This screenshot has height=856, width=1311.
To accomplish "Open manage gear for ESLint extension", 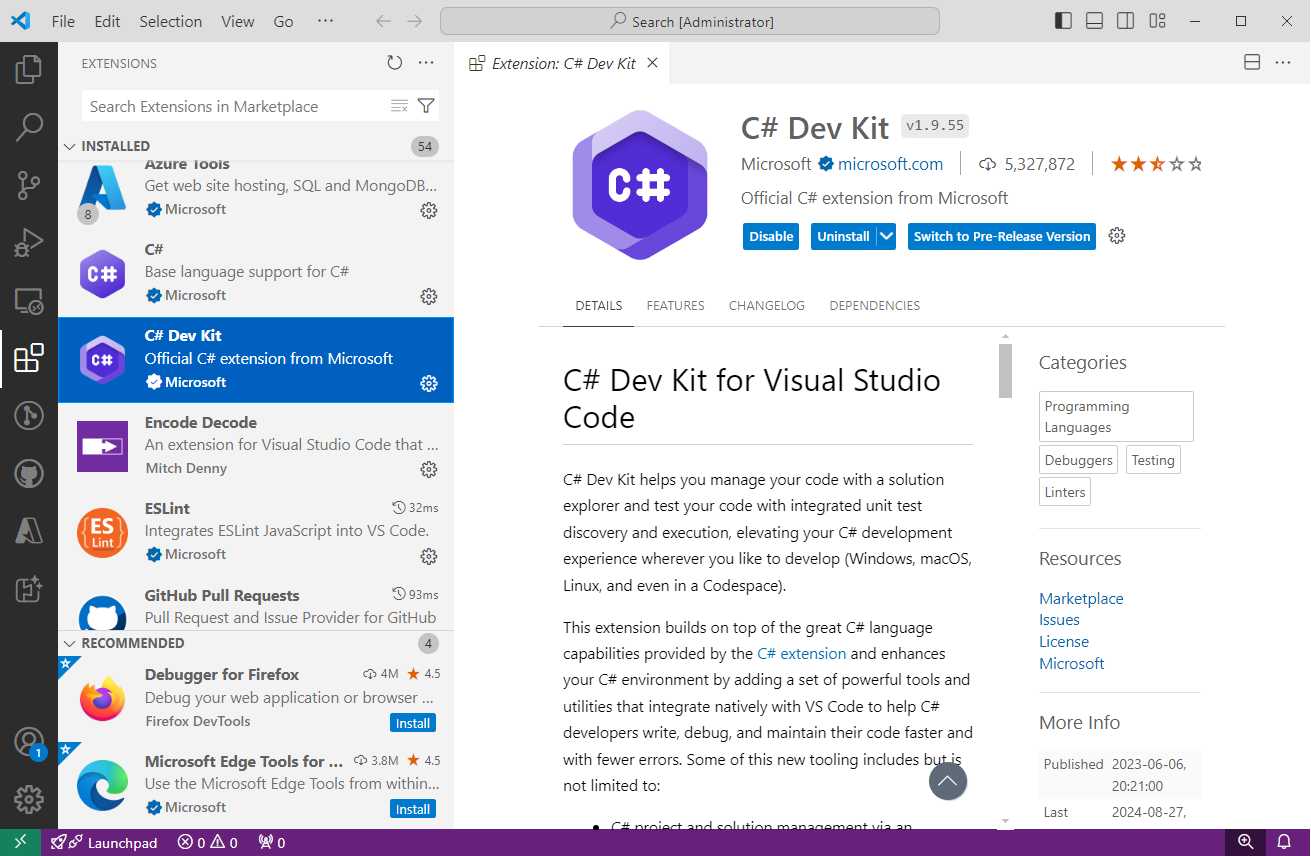I will pyautogui.click(x=429, y=556).
